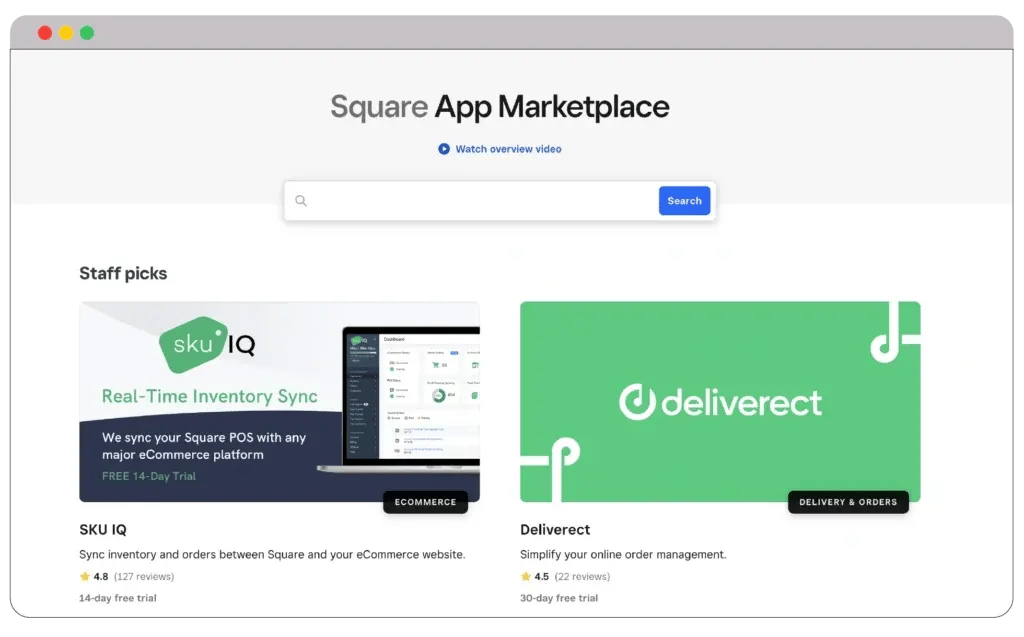Open the SKU IQ app title

coord(103,530)
